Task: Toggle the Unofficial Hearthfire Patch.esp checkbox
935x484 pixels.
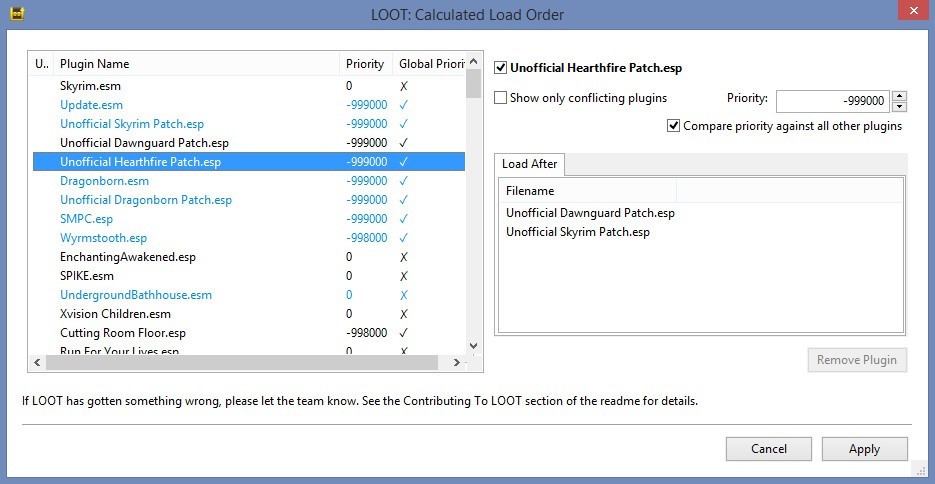Action: pyautogui.click(x=502, y=68)
